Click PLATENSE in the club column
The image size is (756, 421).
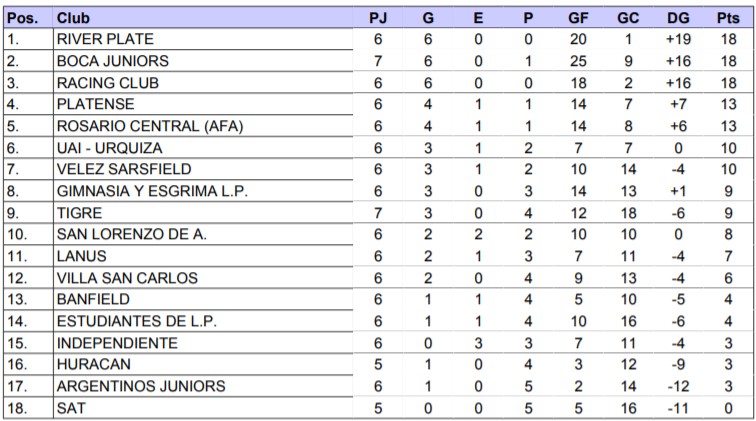click(x=96, y=104)
